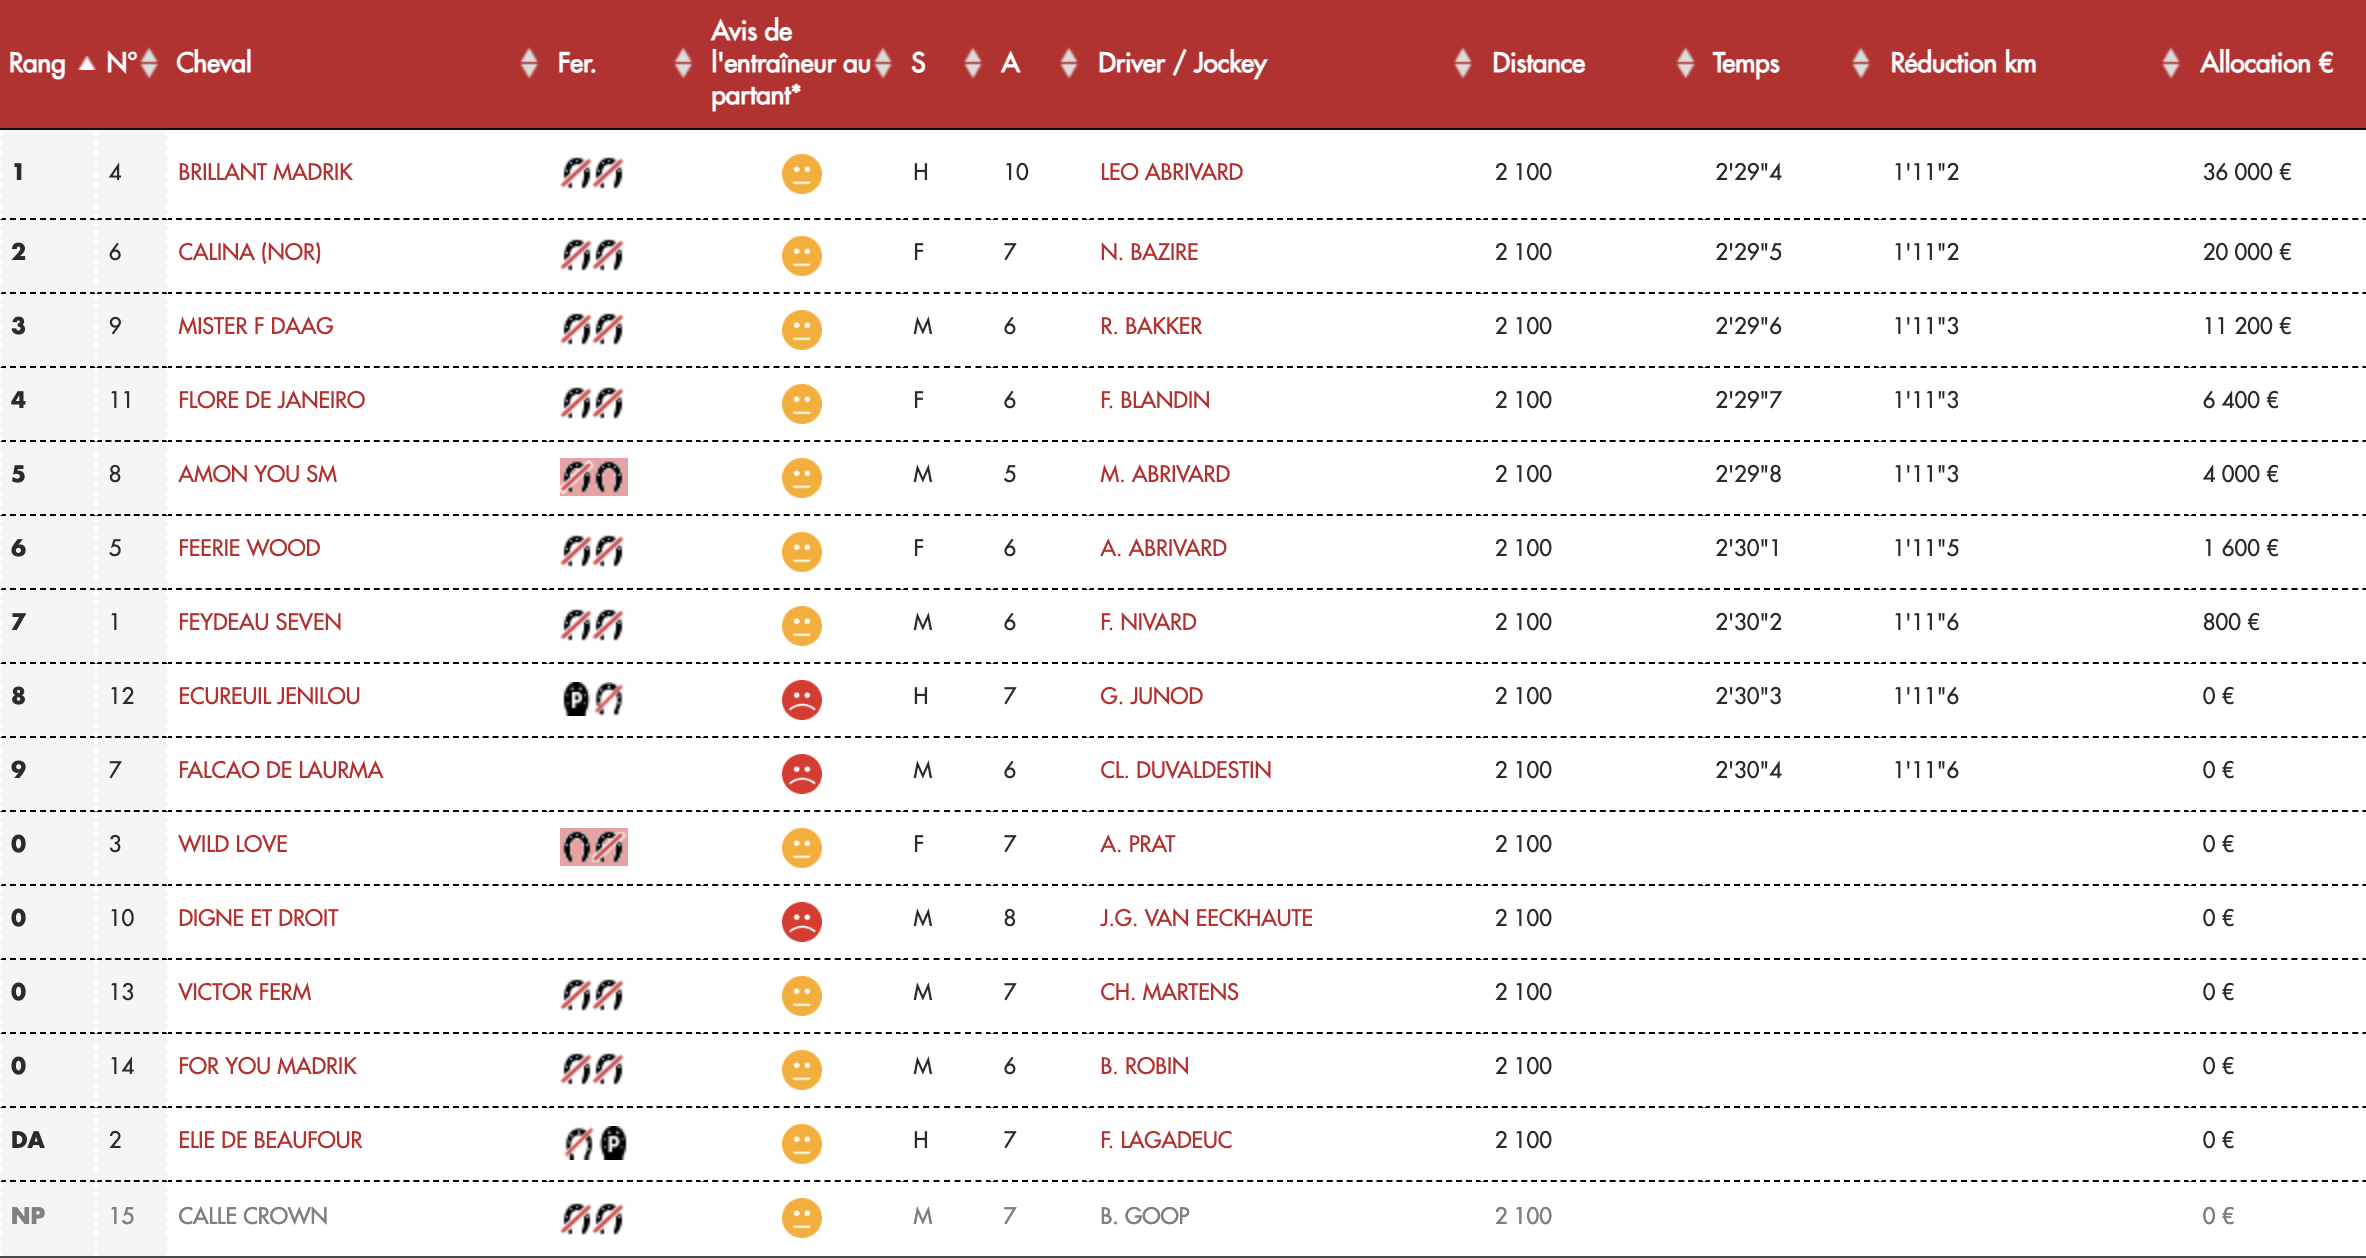Click neutral yellow face for MISTER F DAAG

801,329
